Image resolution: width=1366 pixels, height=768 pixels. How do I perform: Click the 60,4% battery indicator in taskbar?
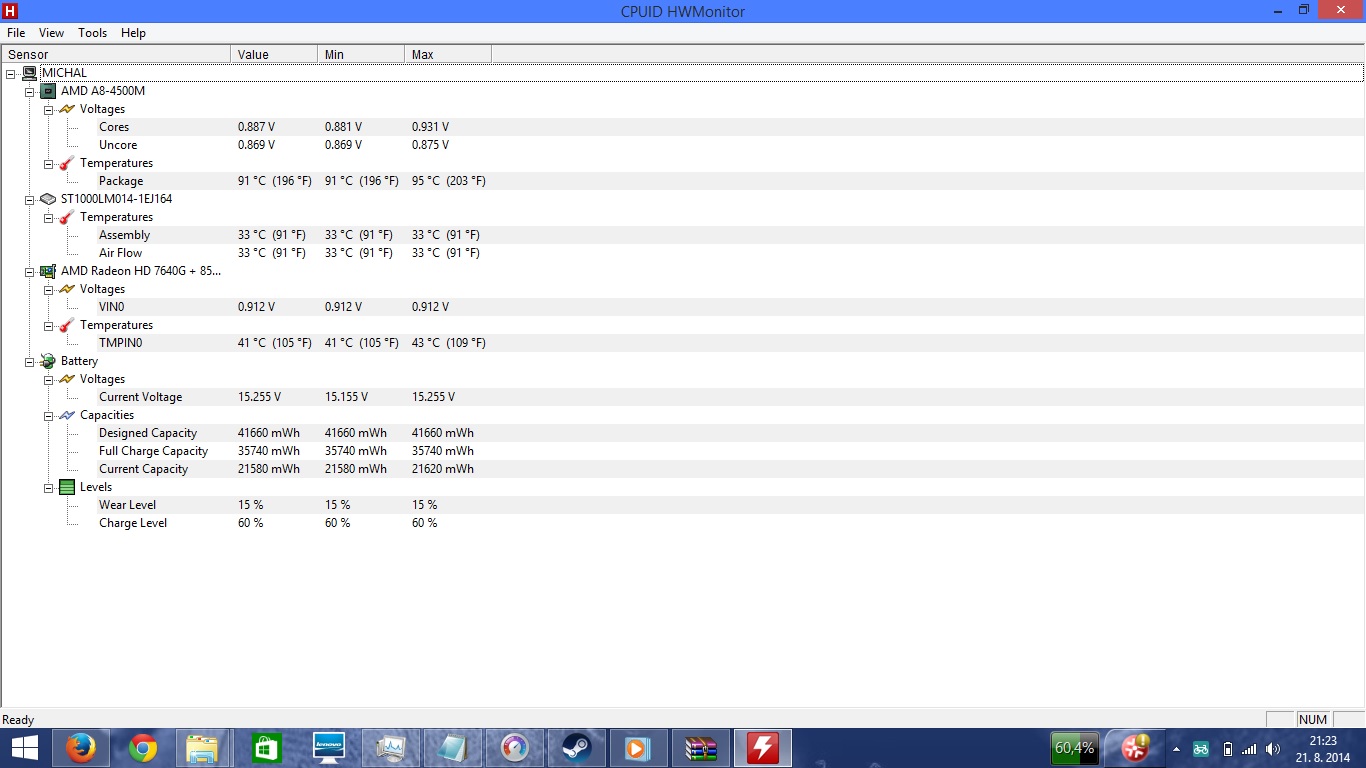click(x=1074, y=748)
